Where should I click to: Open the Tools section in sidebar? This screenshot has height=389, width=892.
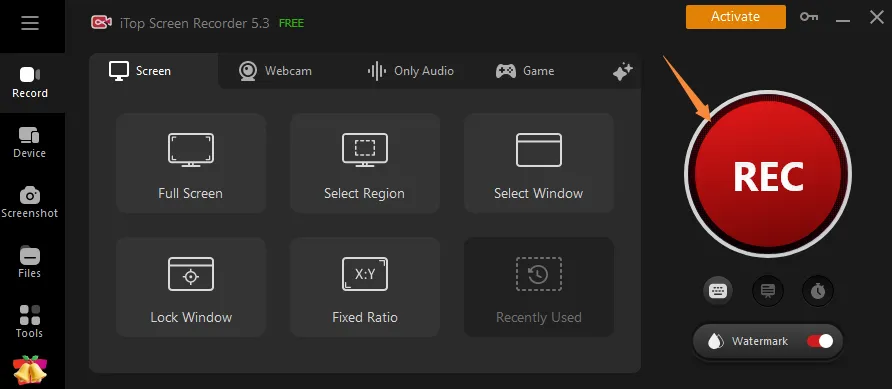click(x=30, y=322)
